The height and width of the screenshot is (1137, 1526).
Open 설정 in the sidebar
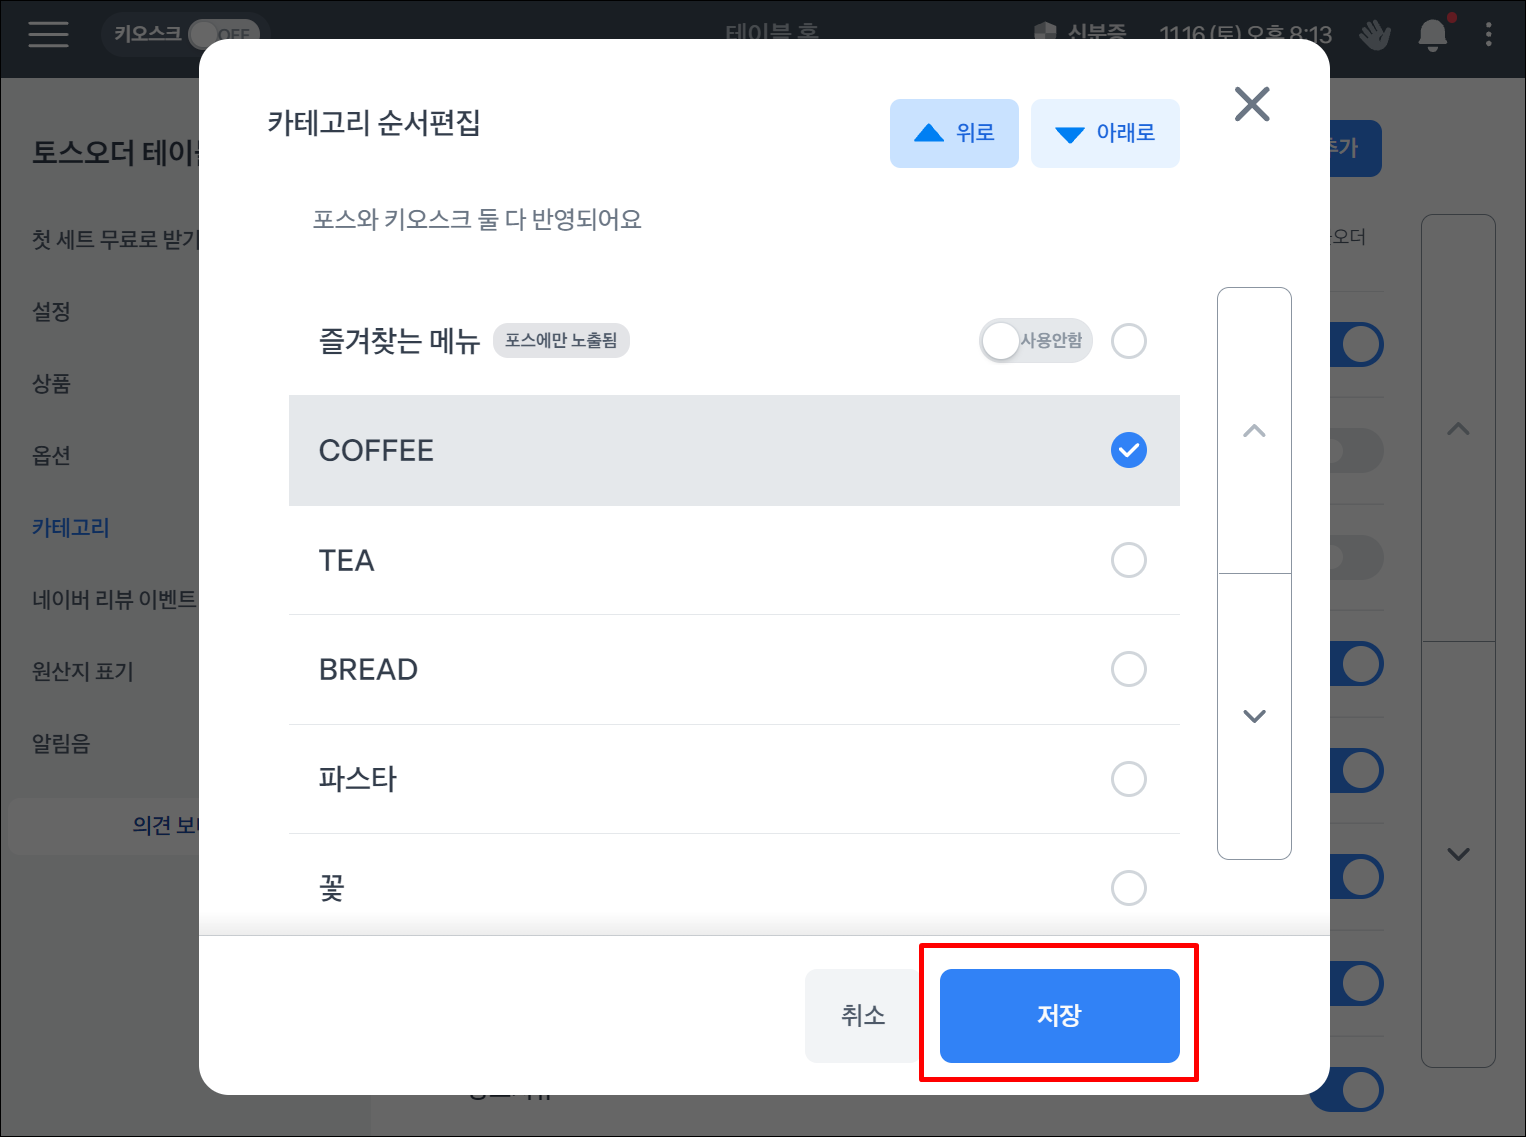(51, 312)
